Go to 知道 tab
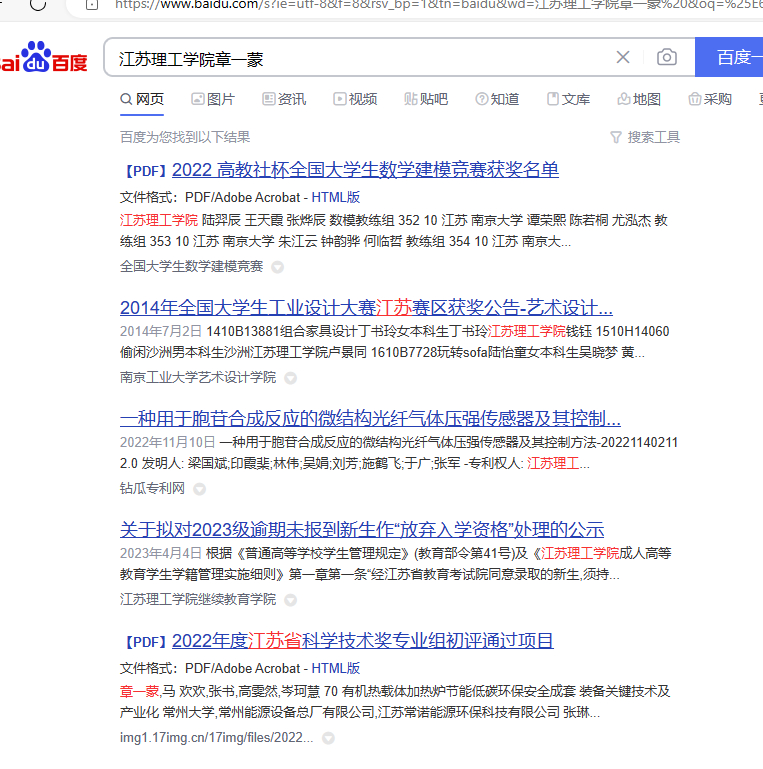This screenshot has height=769, width=763. pyautogui.click(x=497, y=100)
